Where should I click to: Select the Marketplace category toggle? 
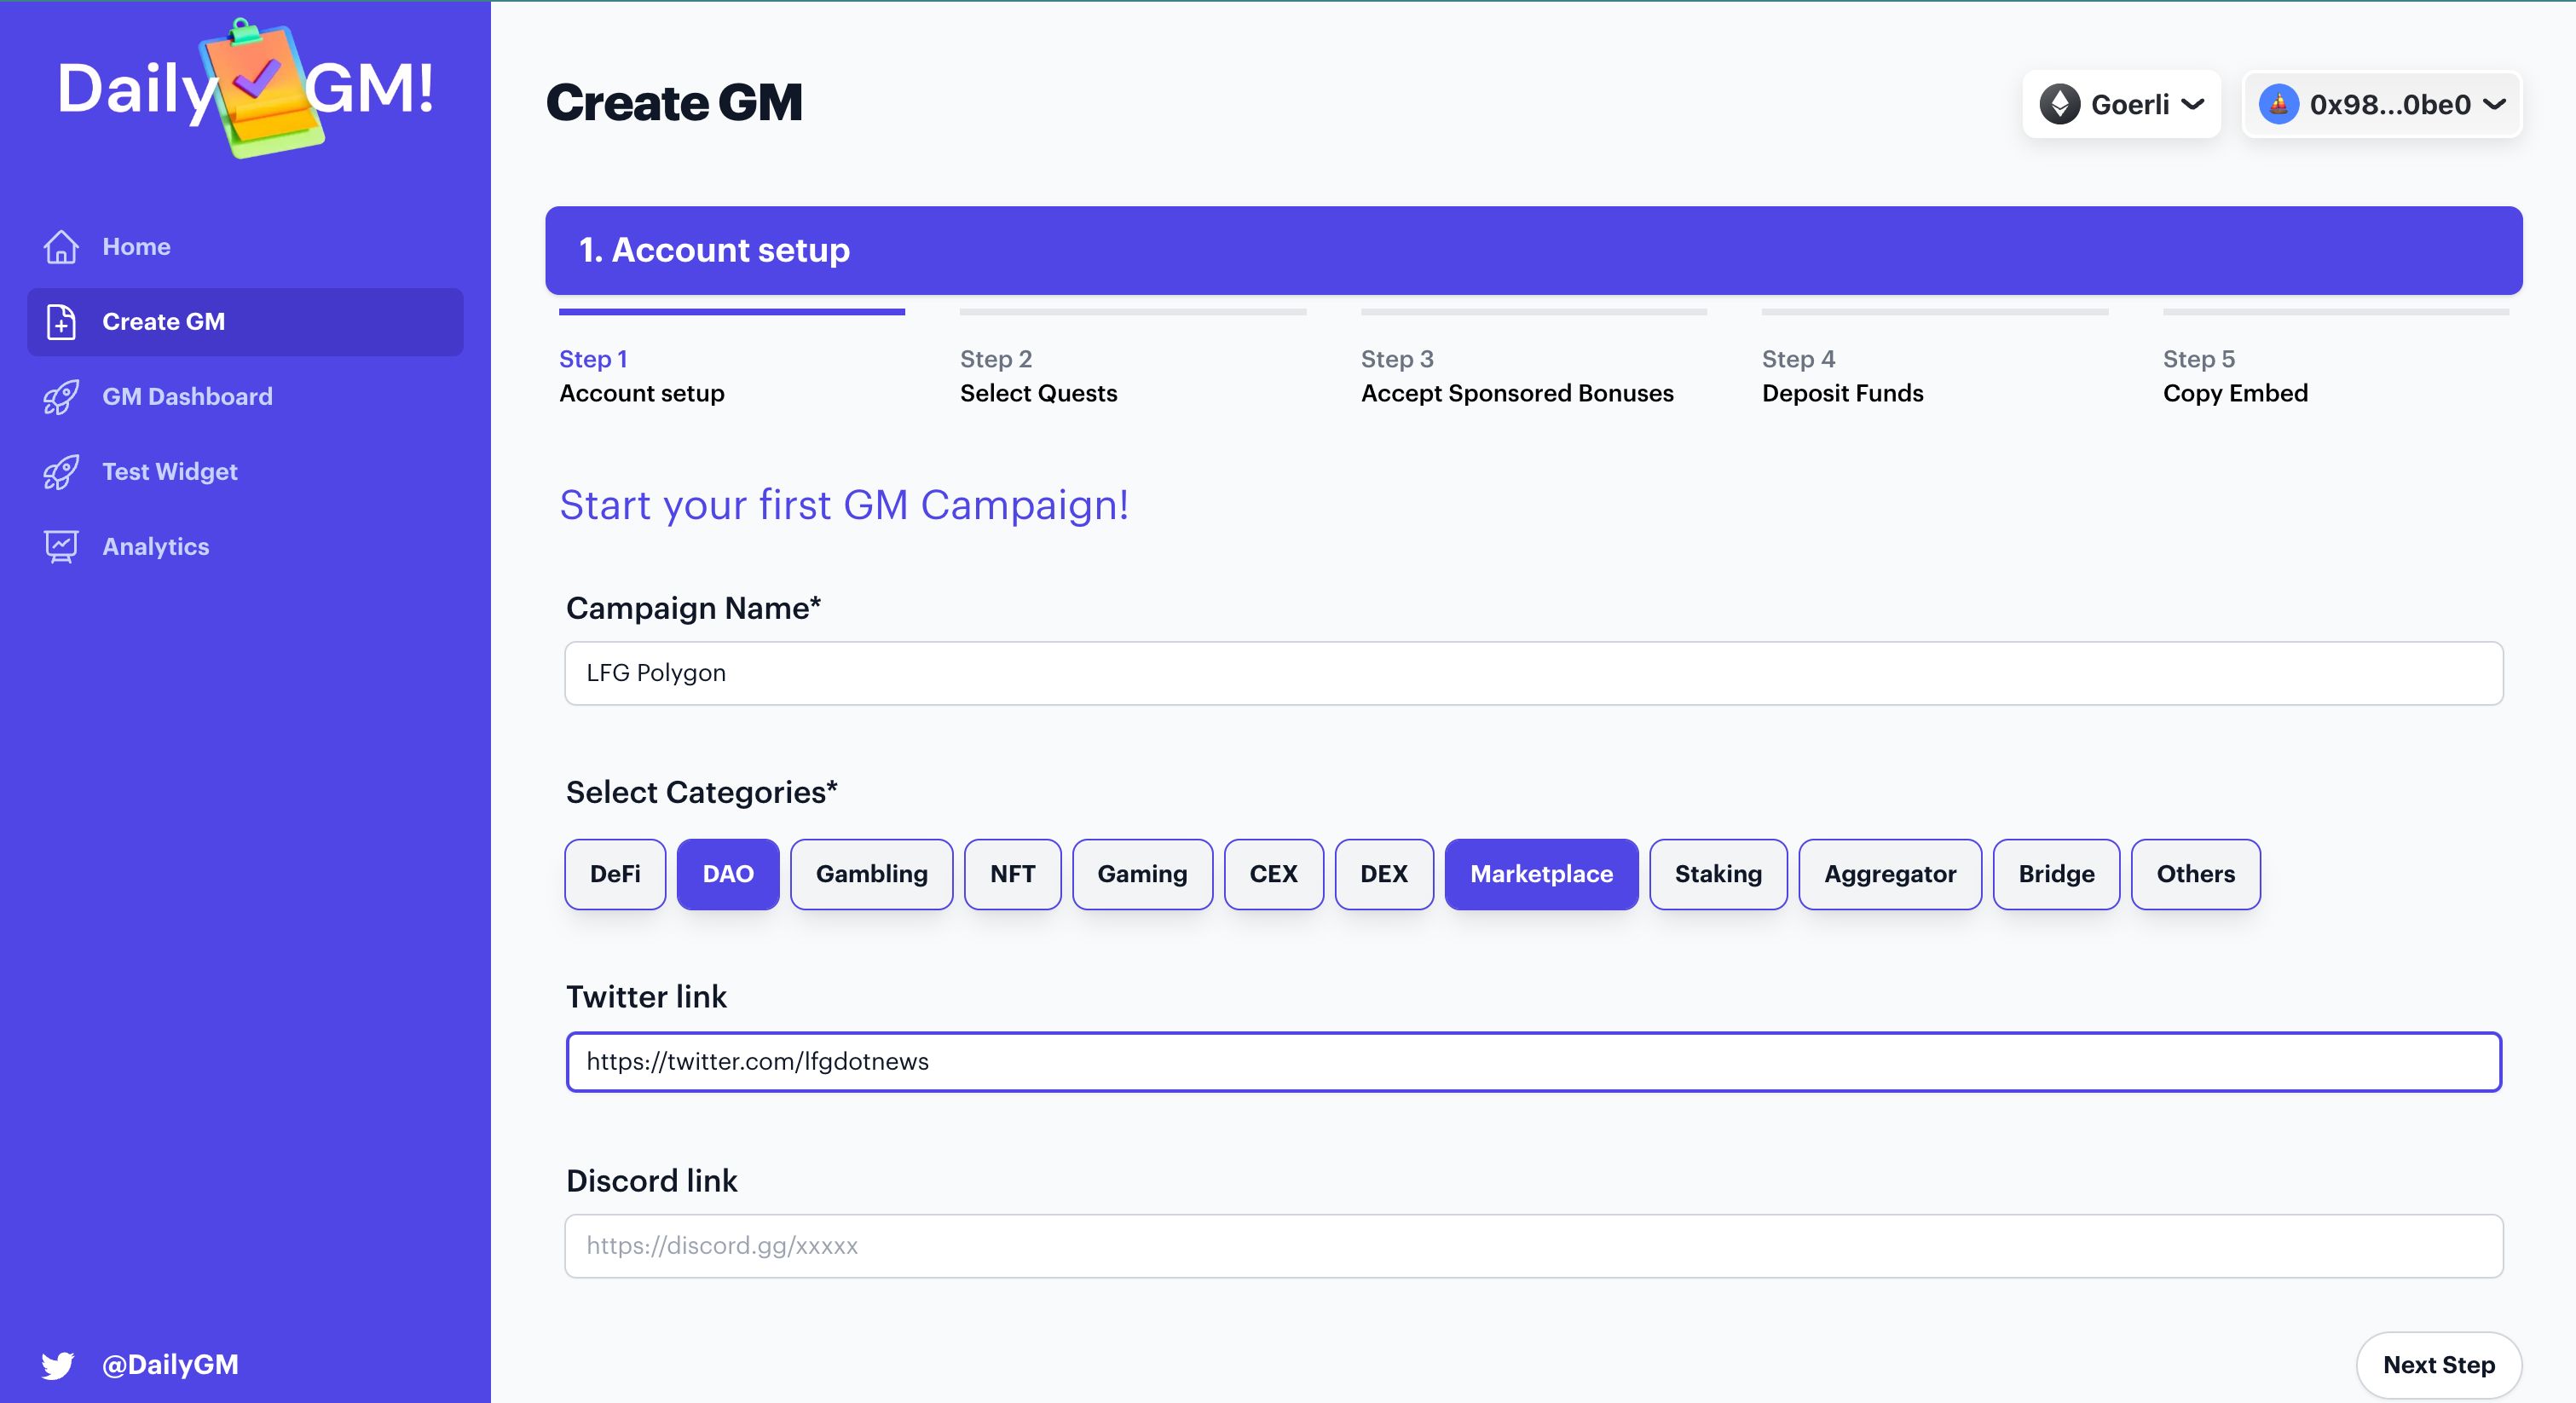click(1539, 873)
